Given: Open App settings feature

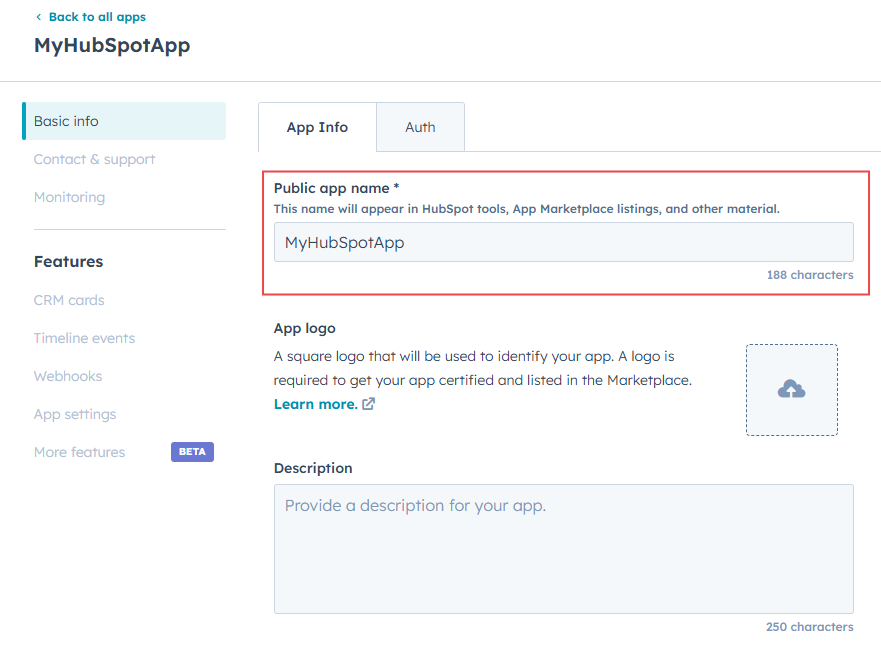Looking at the screenshot, I should [x=75, y=414].
